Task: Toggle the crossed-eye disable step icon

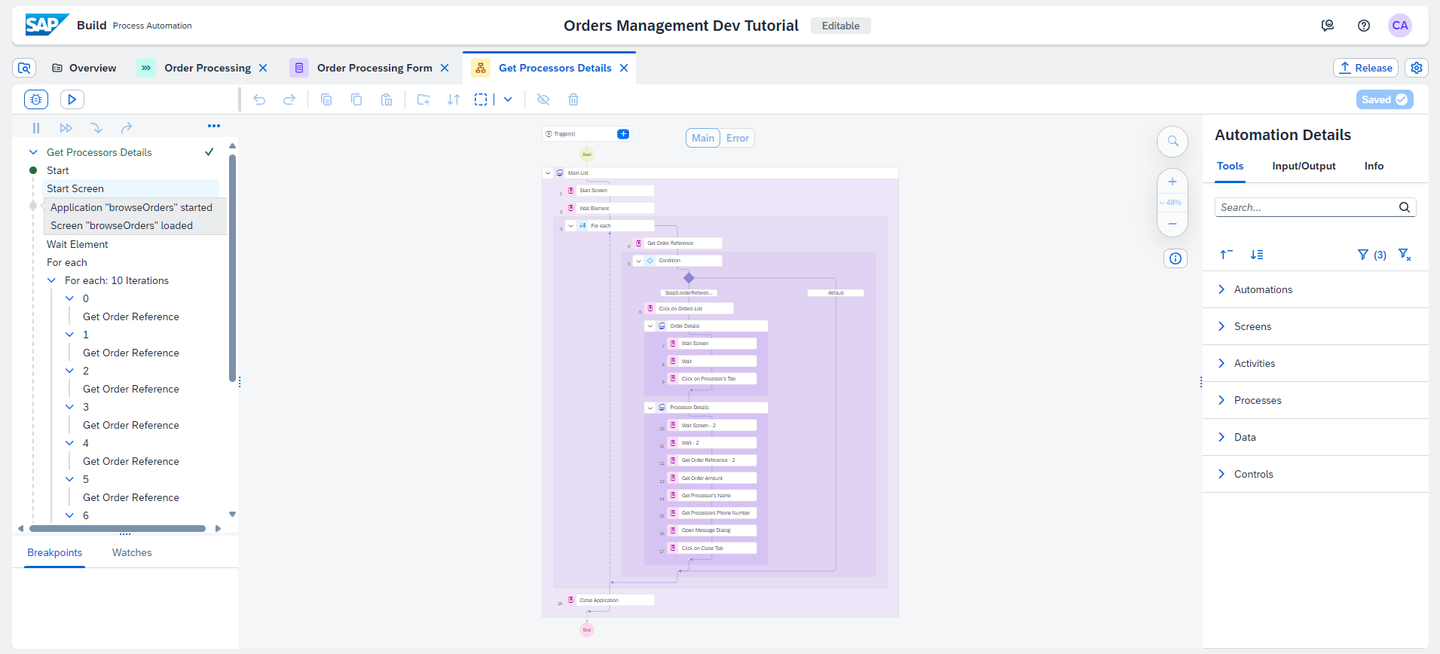Action: click(543, 99)
